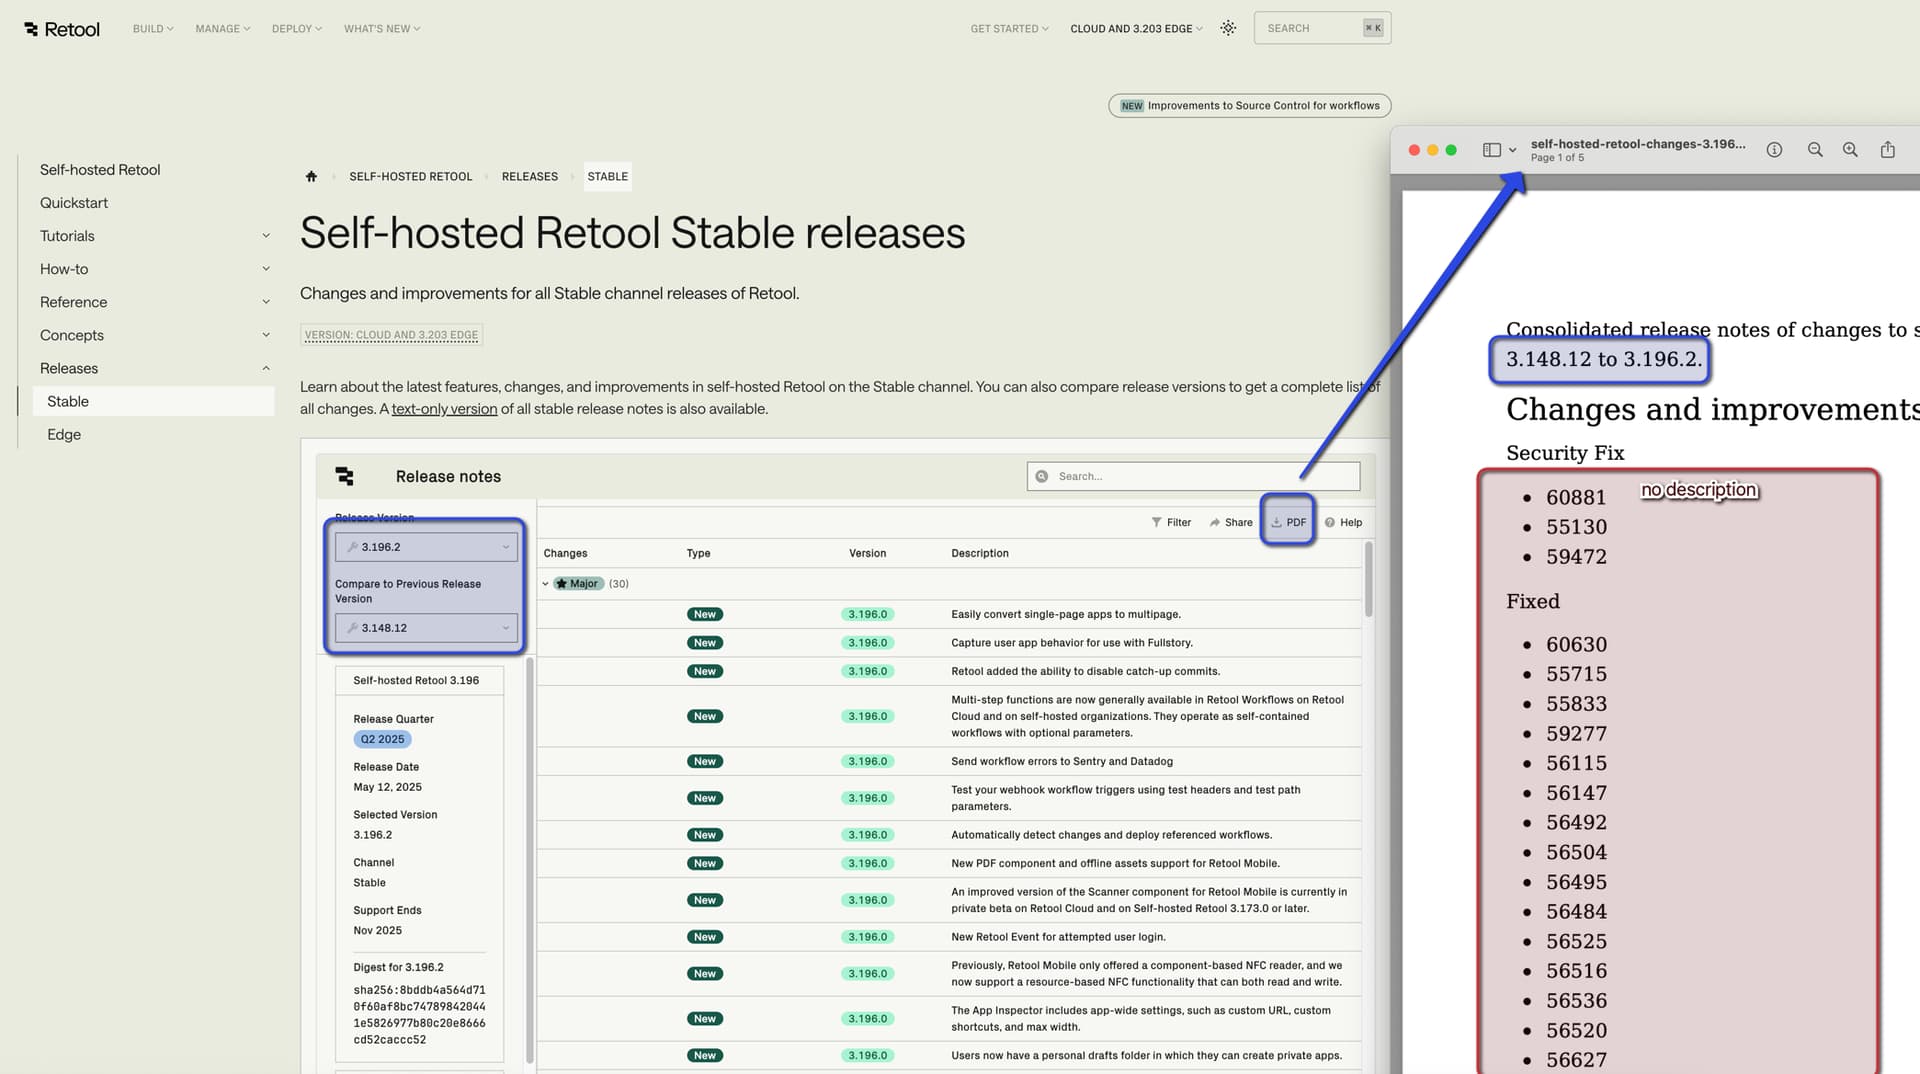The height and width of the screenshot is (1074, 1920).
Task: Click row 'New Retool Event for attempted user login'
Action: coord(949,937)
